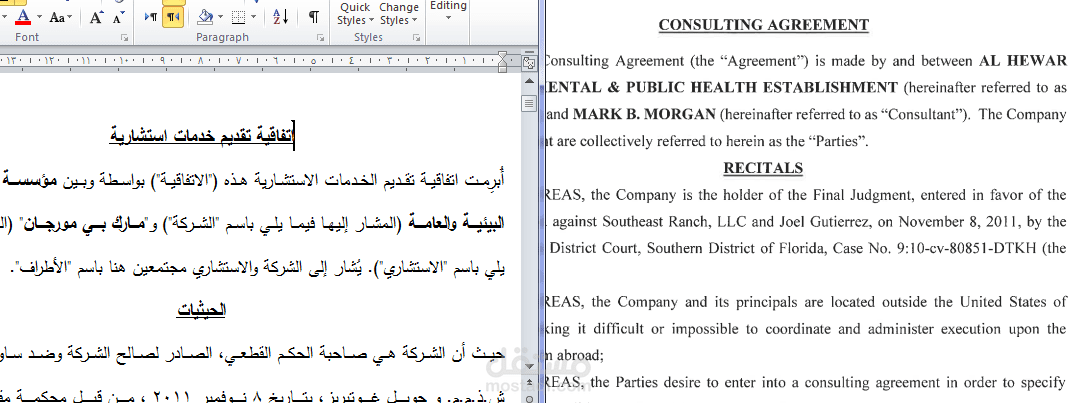Image resolution: width=1078 pixels, height=403 pixels.
Task: Click the Grow Font icon
Action: pos(97,17)
